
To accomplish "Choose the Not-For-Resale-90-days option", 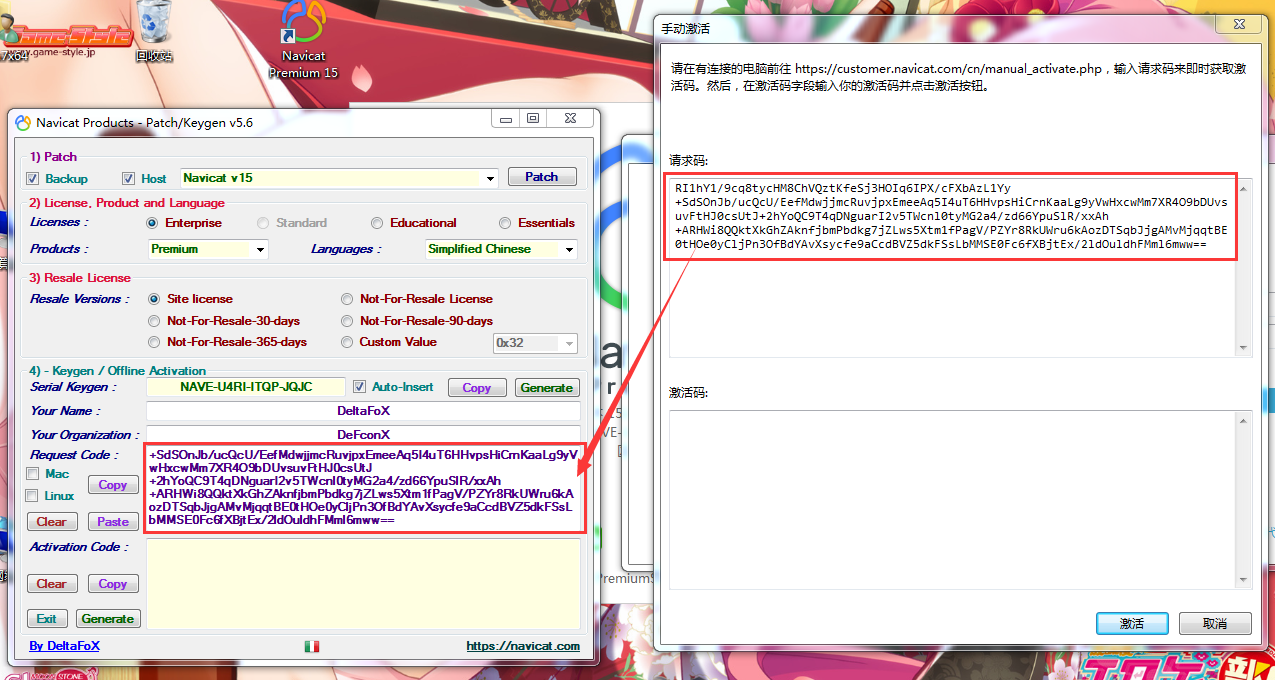I will pos(347,321).
